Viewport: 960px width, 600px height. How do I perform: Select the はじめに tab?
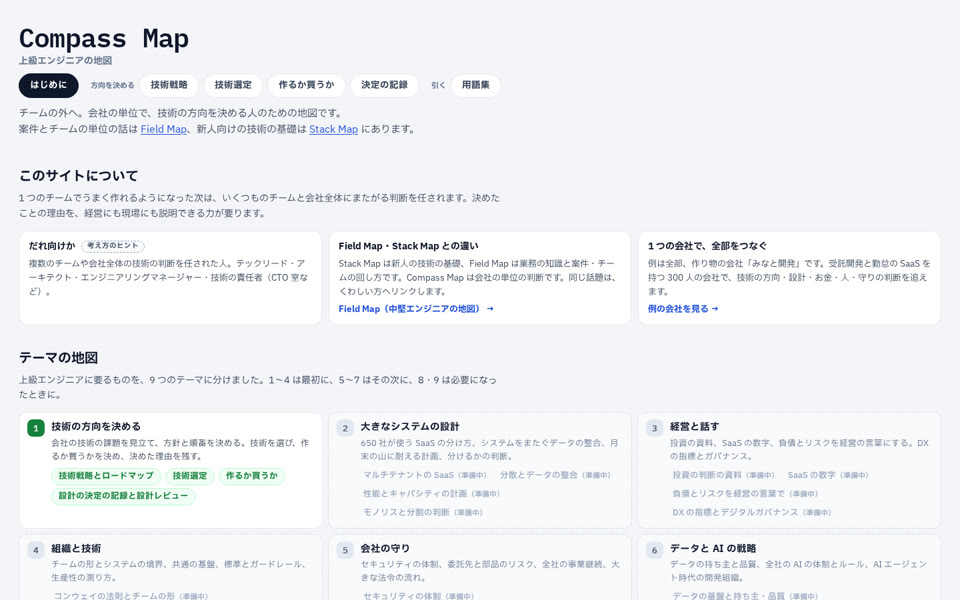click(x=48, y=85)
